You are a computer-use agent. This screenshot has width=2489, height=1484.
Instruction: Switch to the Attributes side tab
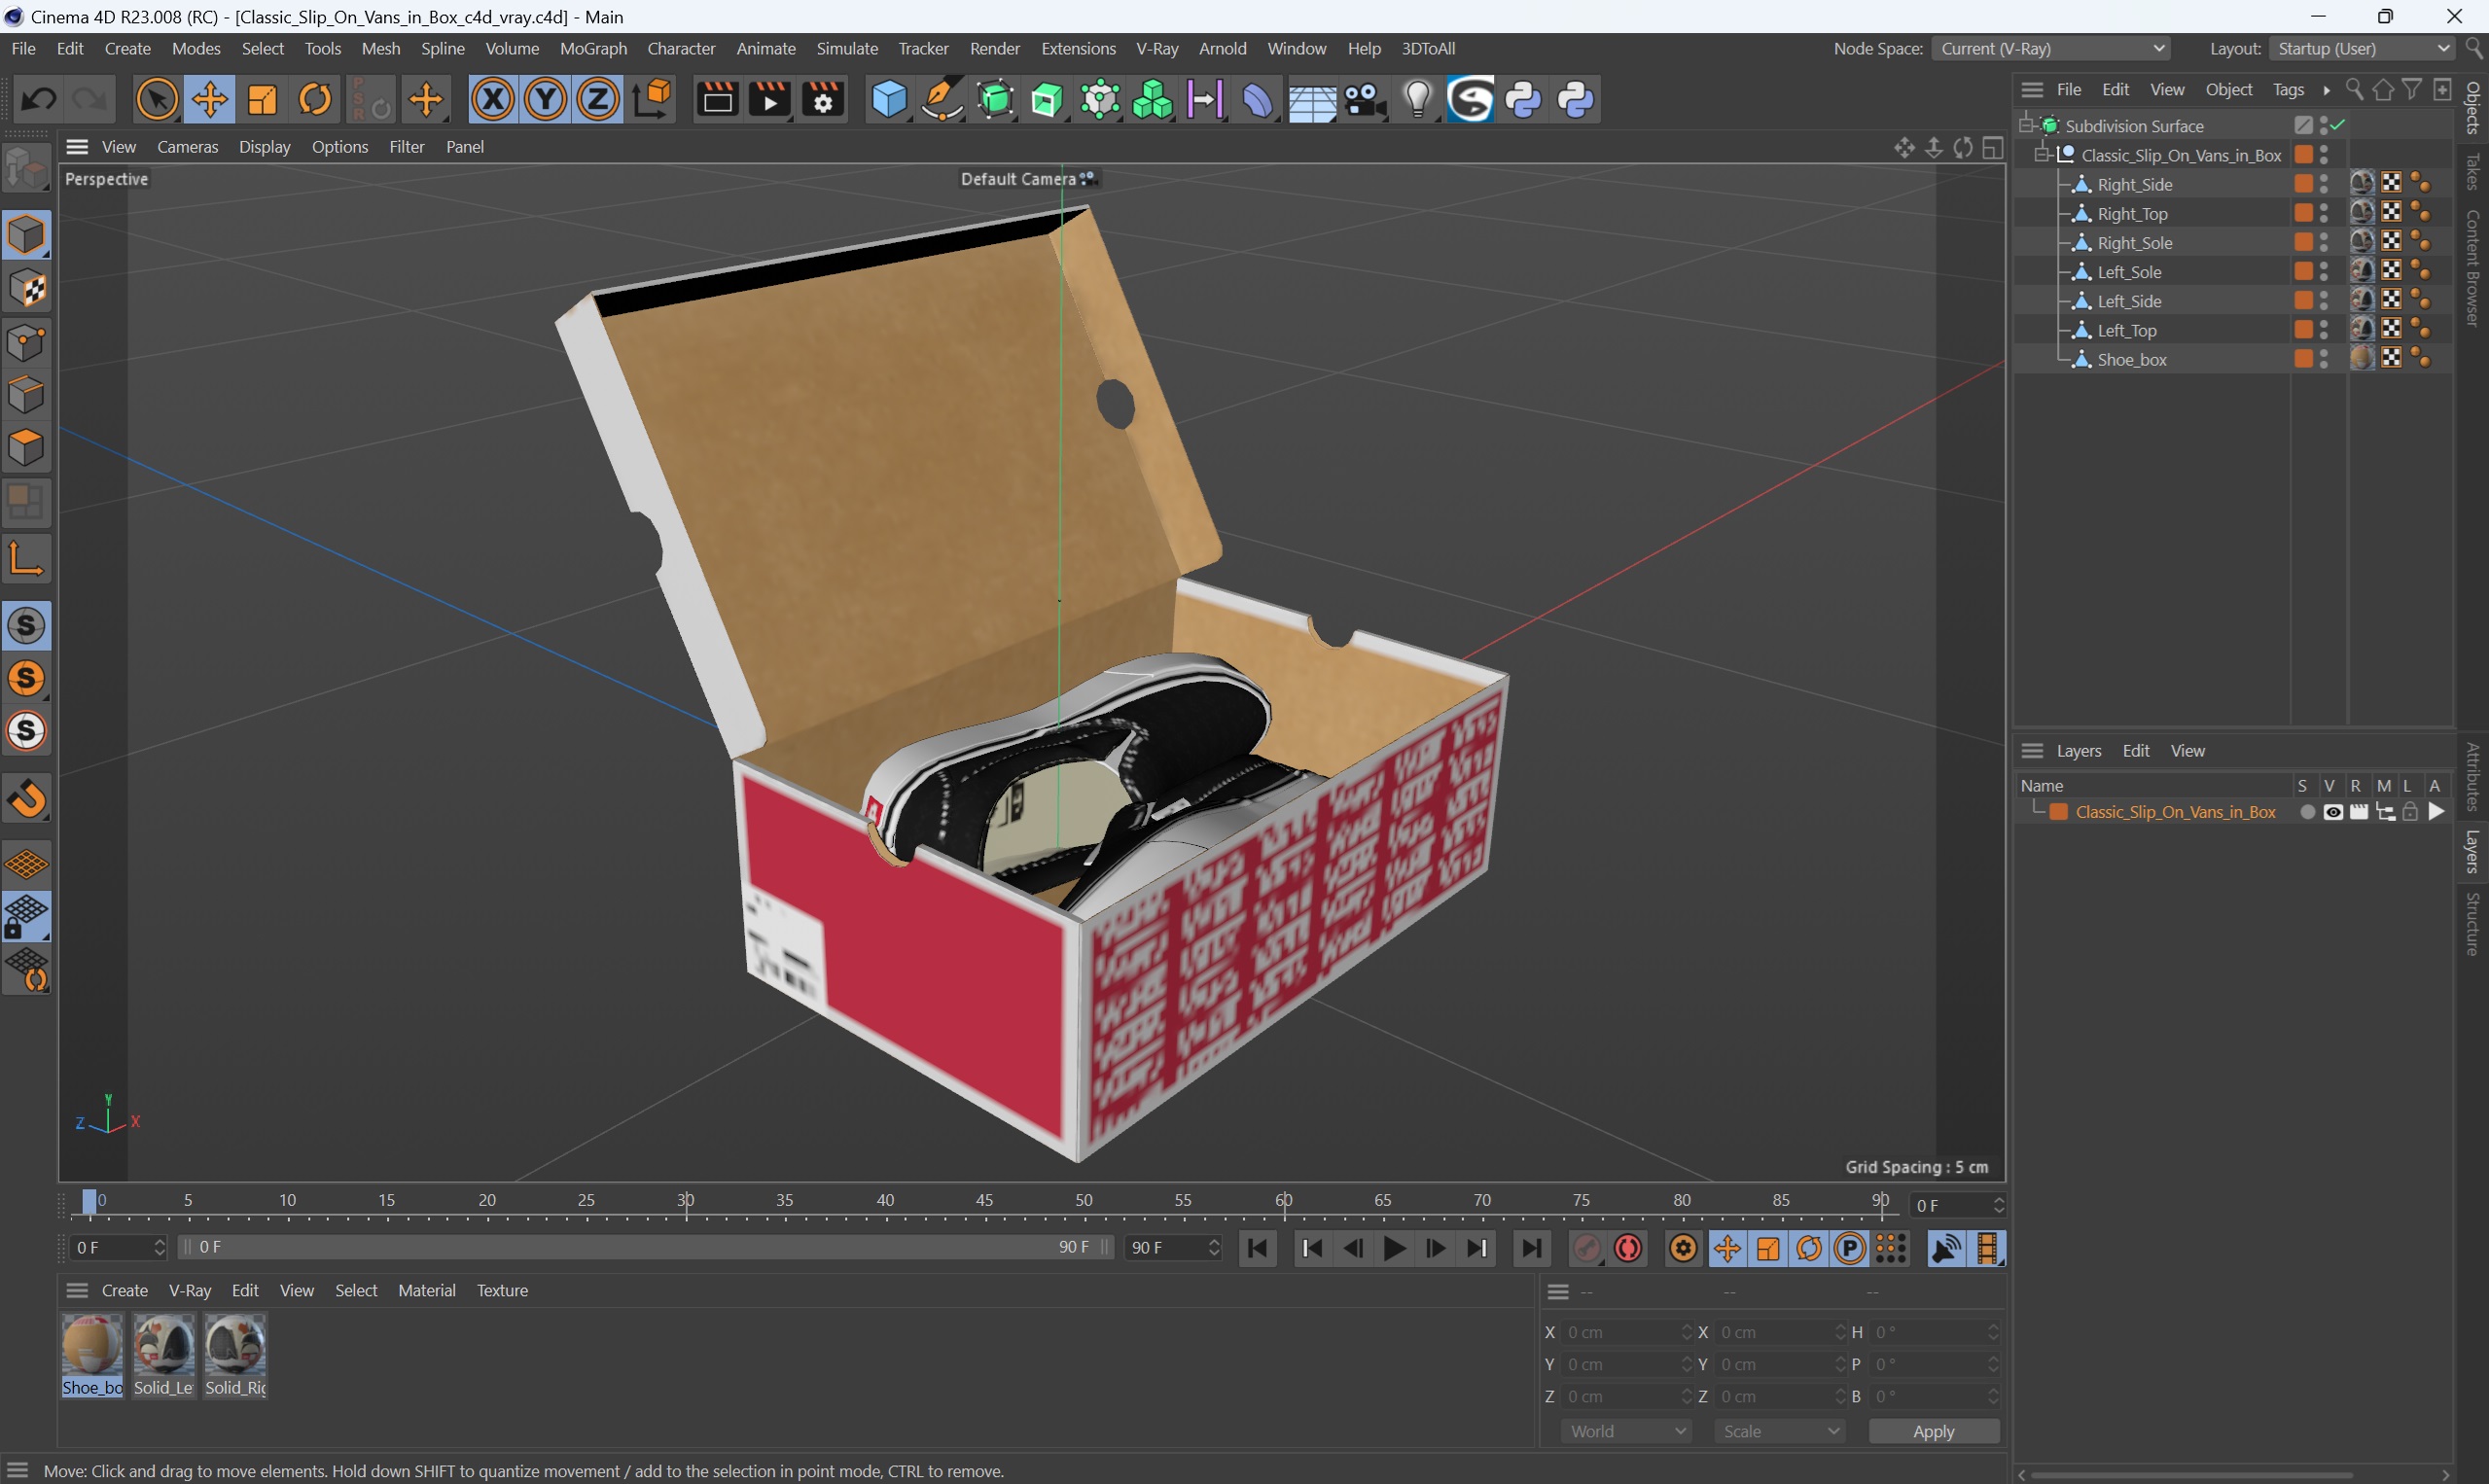point(2473,777)
